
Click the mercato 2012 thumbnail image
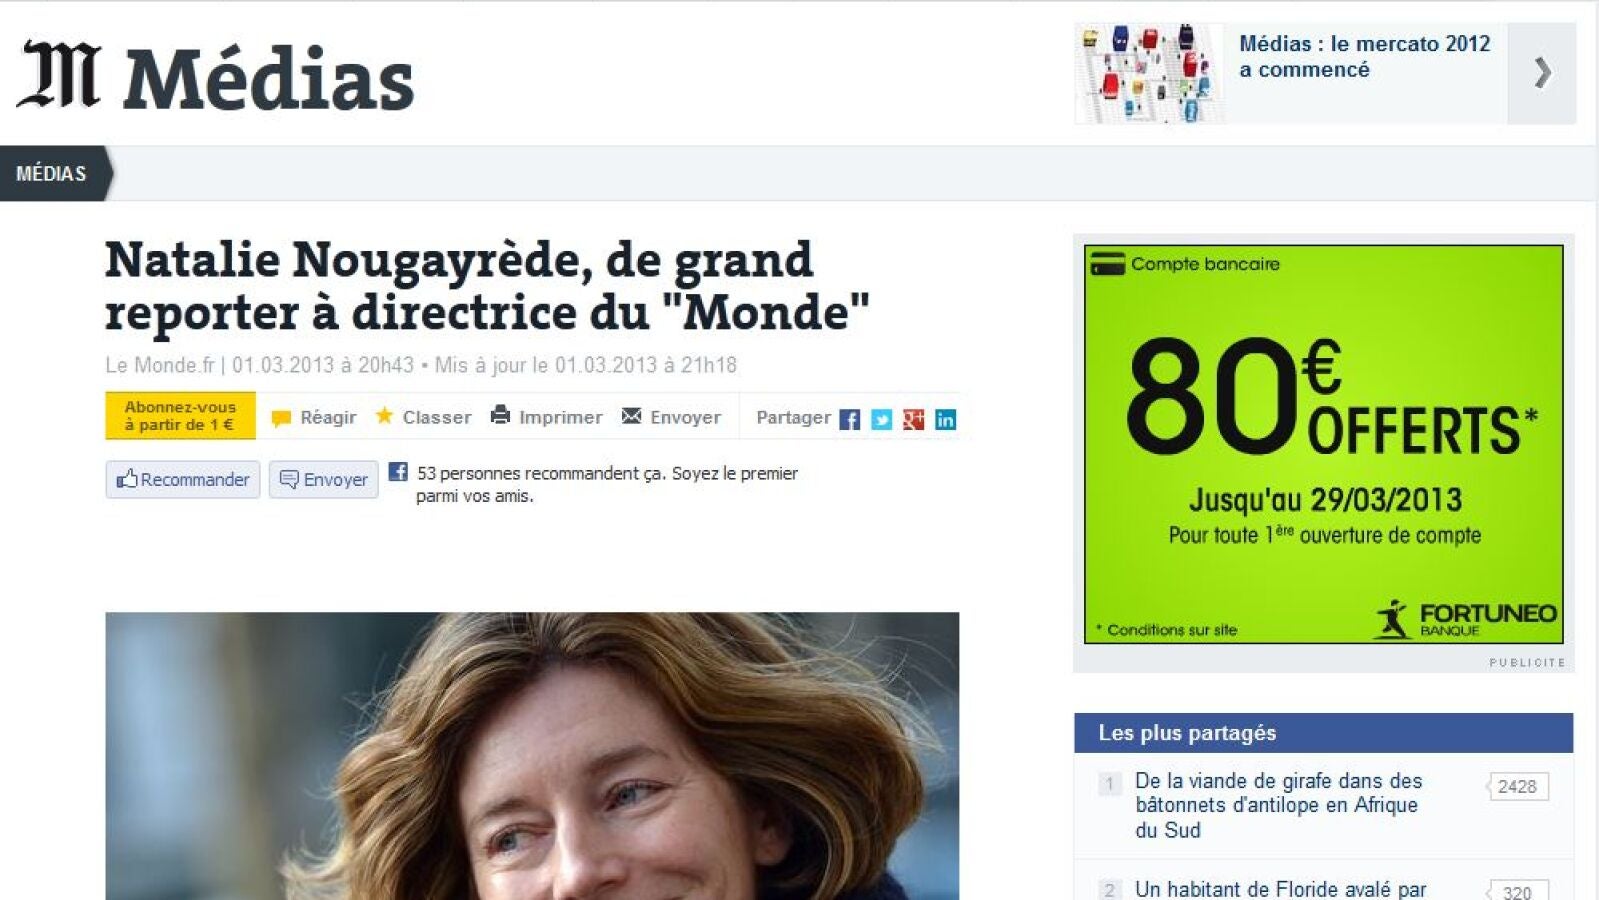click(1149, 73)
